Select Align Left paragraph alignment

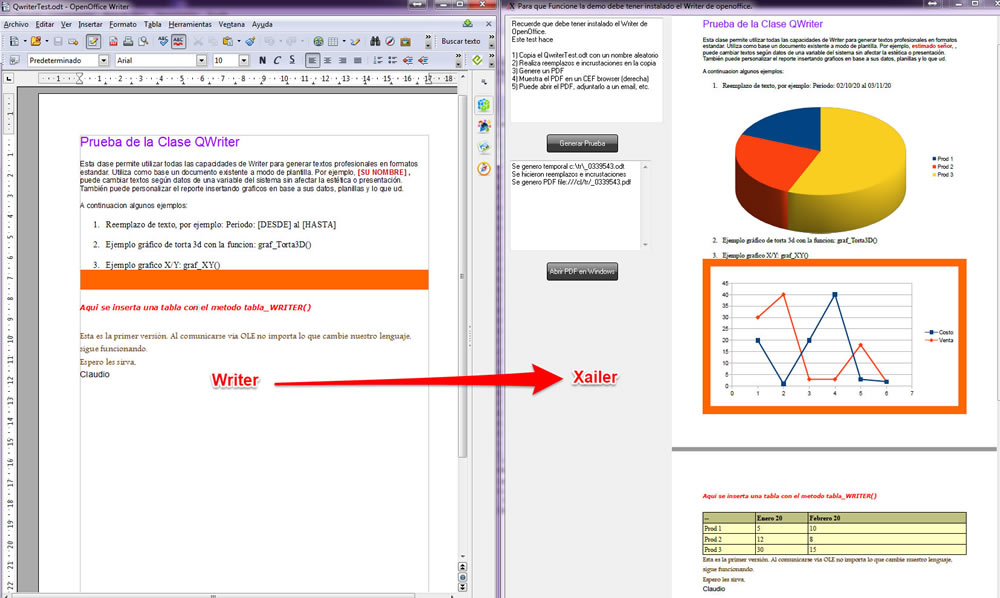click(x=312, y=60)
